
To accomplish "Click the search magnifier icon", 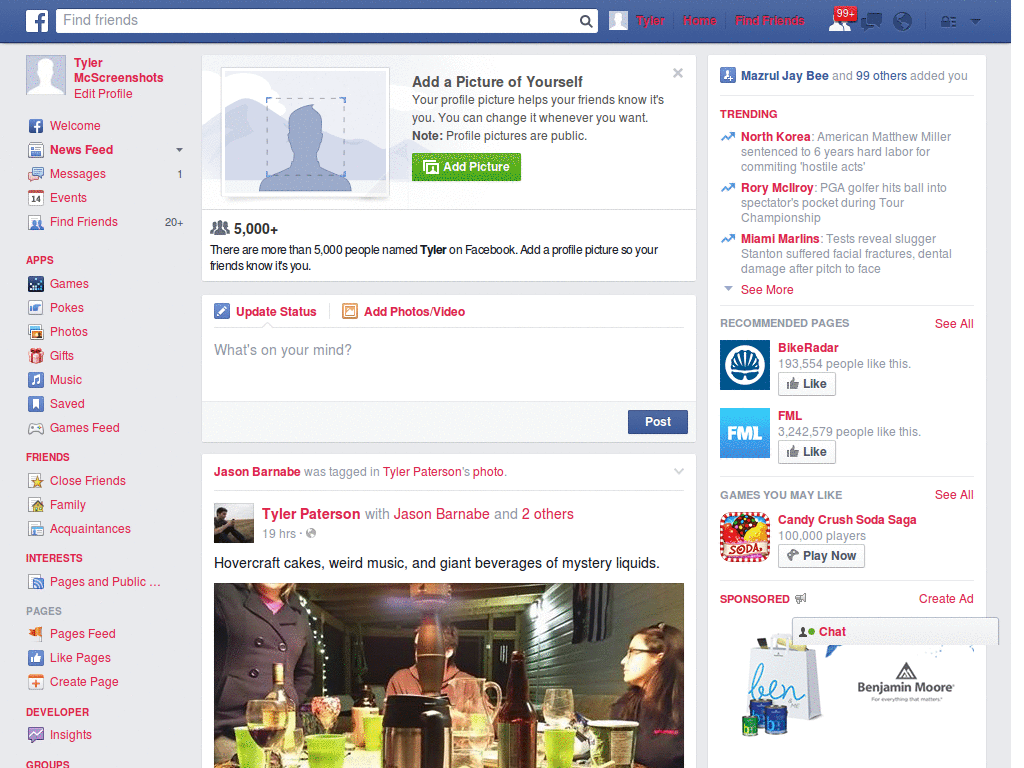I will click(586, 21).
